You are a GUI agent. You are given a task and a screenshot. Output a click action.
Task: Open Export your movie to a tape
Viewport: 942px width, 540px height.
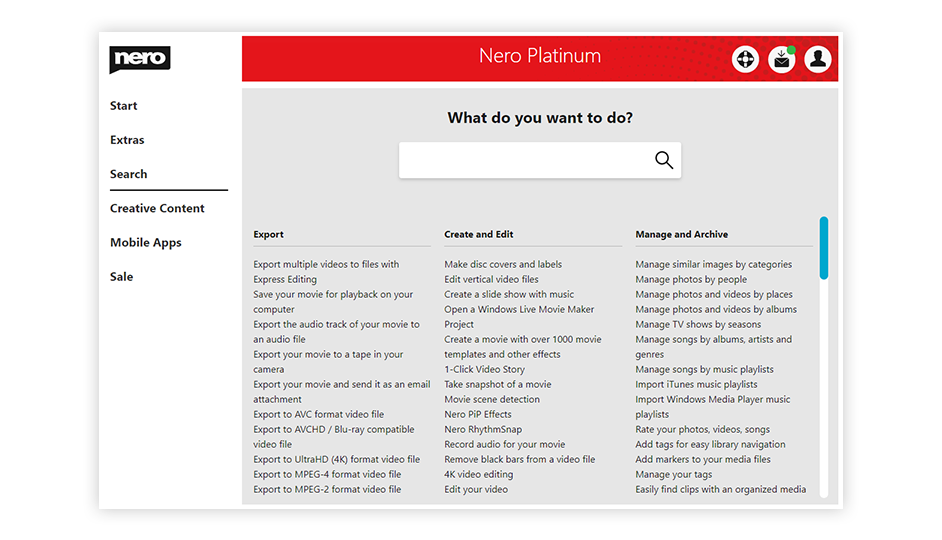tap(328, 362)
